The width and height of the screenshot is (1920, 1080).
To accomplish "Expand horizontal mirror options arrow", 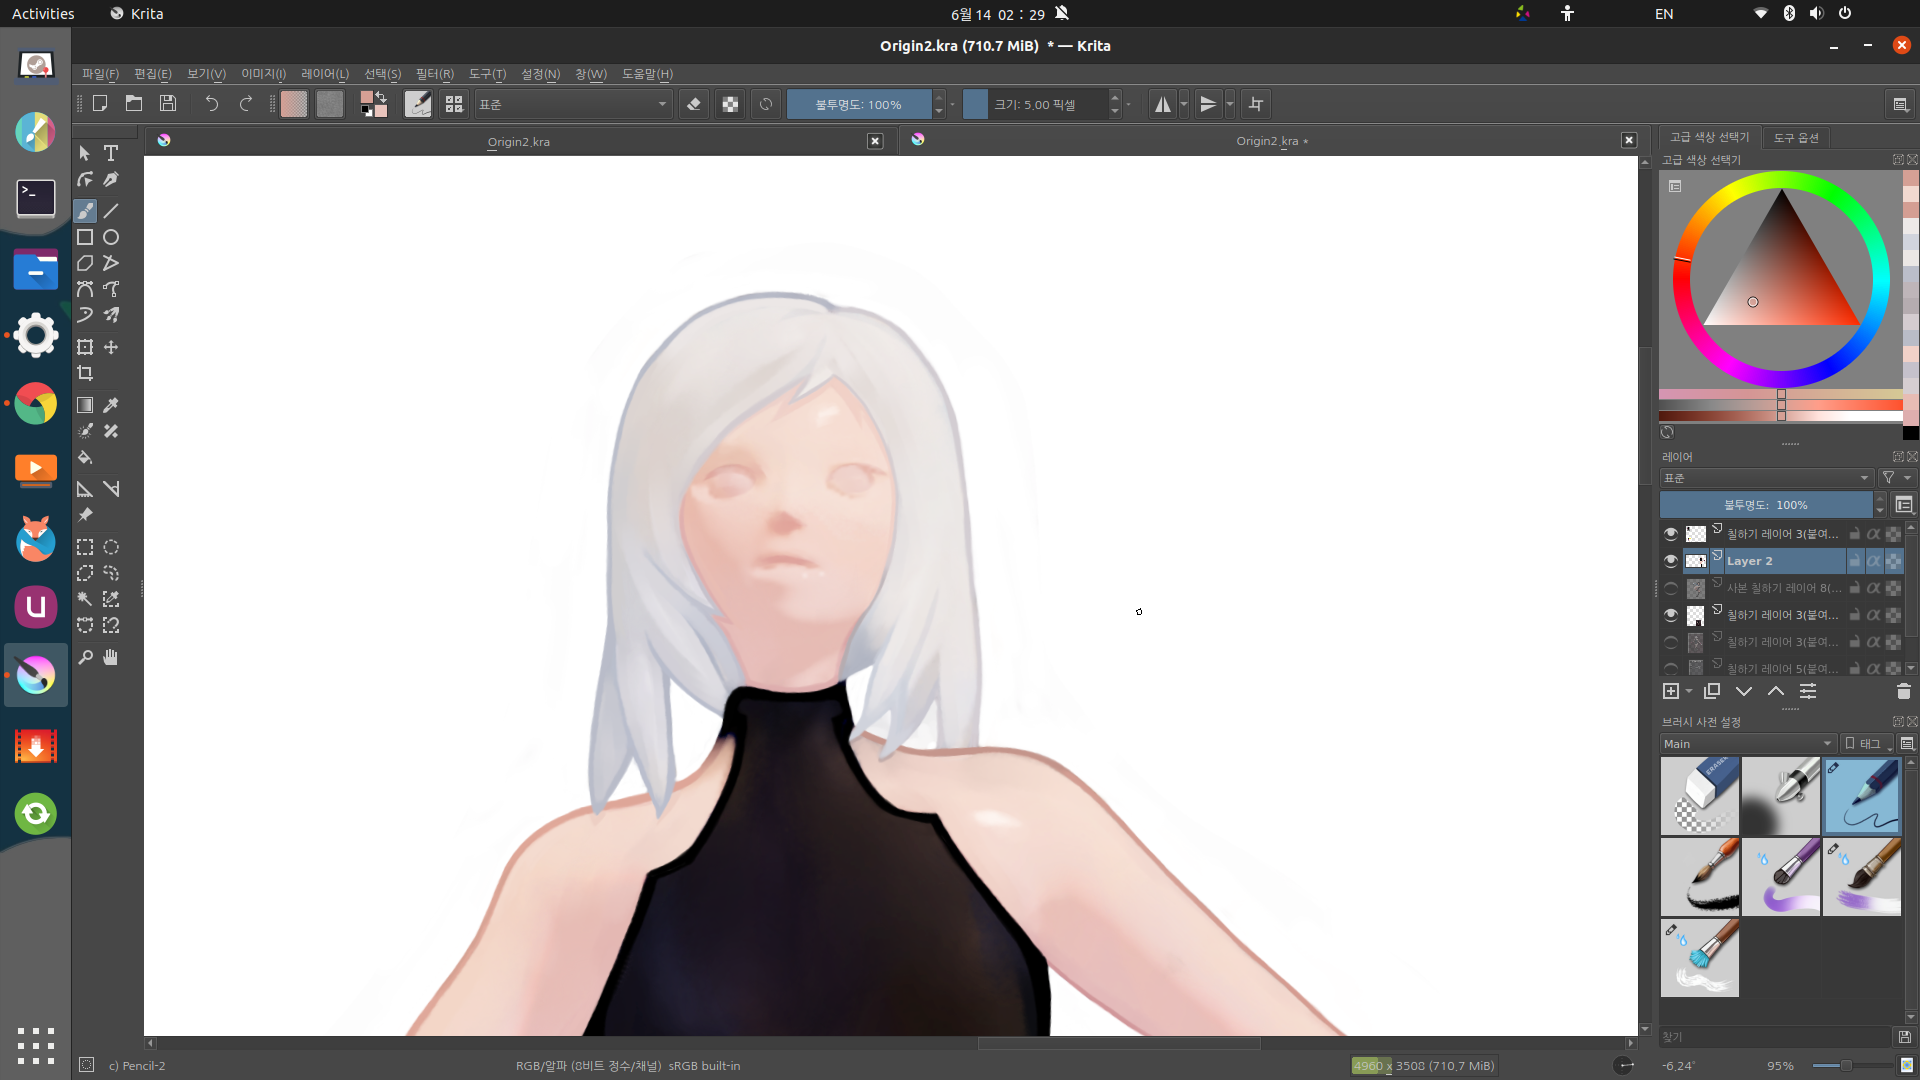I will tap(1184, 104).
